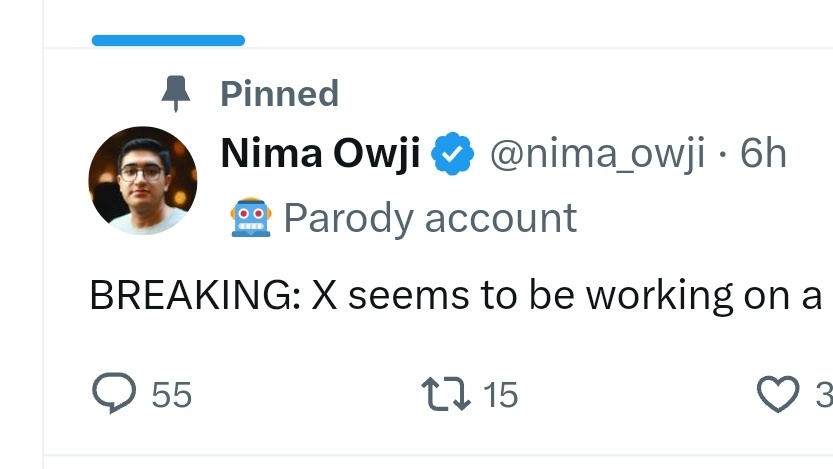The image size is (833, 469).
Task: Click the like count beside the heart
Action: click(823, 395)
